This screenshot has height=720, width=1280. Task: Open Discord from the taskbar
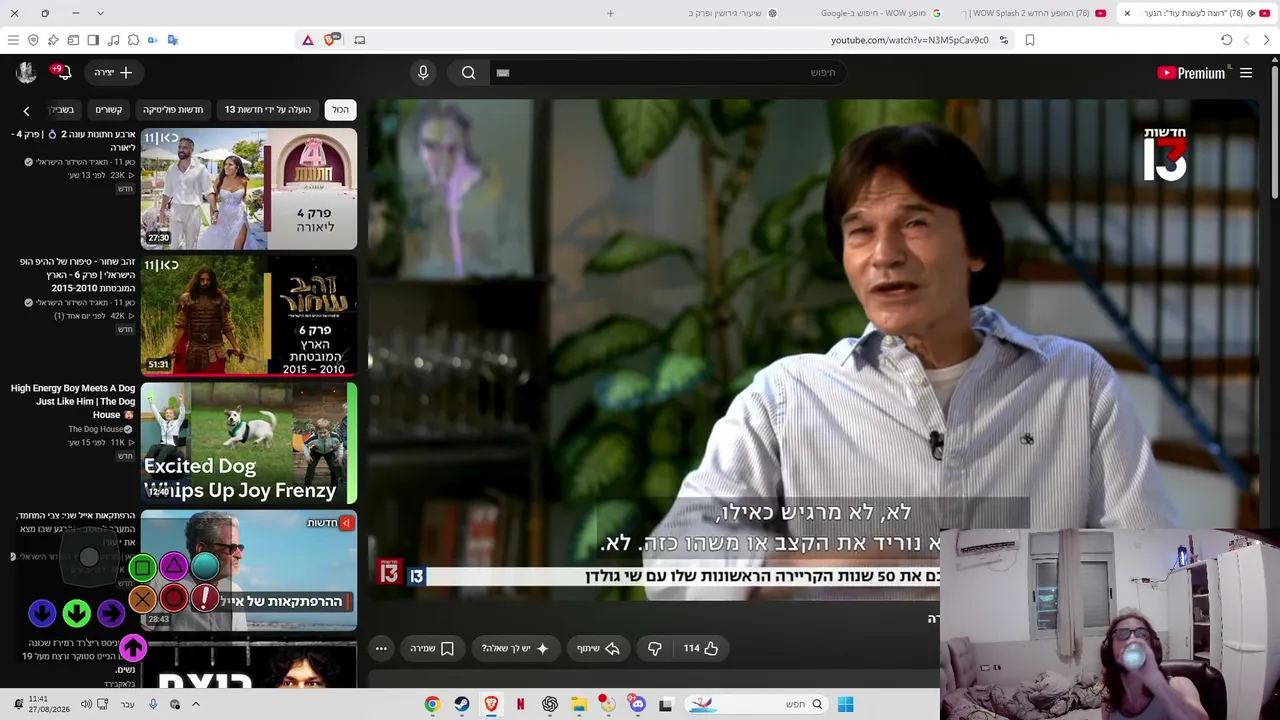[638, 704]
